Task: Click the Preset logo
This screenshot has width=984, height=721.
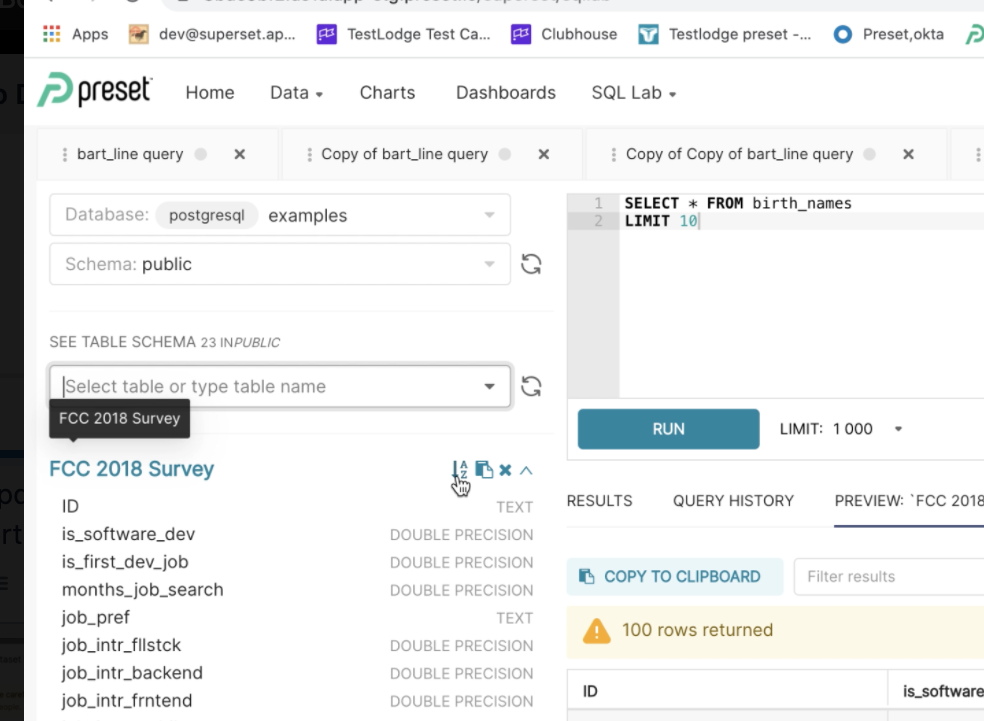Action: pyautogui.click(x=95, y=91)
